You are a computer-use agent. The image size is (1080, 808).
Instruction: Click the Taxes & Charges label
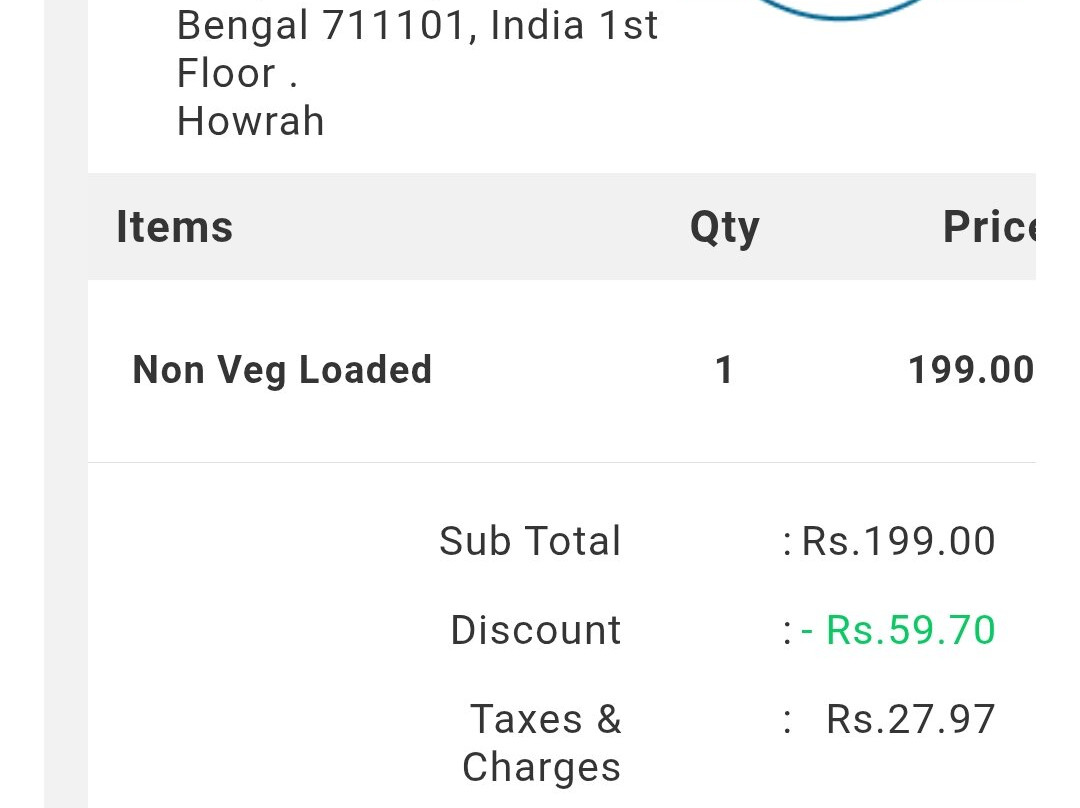542,743
